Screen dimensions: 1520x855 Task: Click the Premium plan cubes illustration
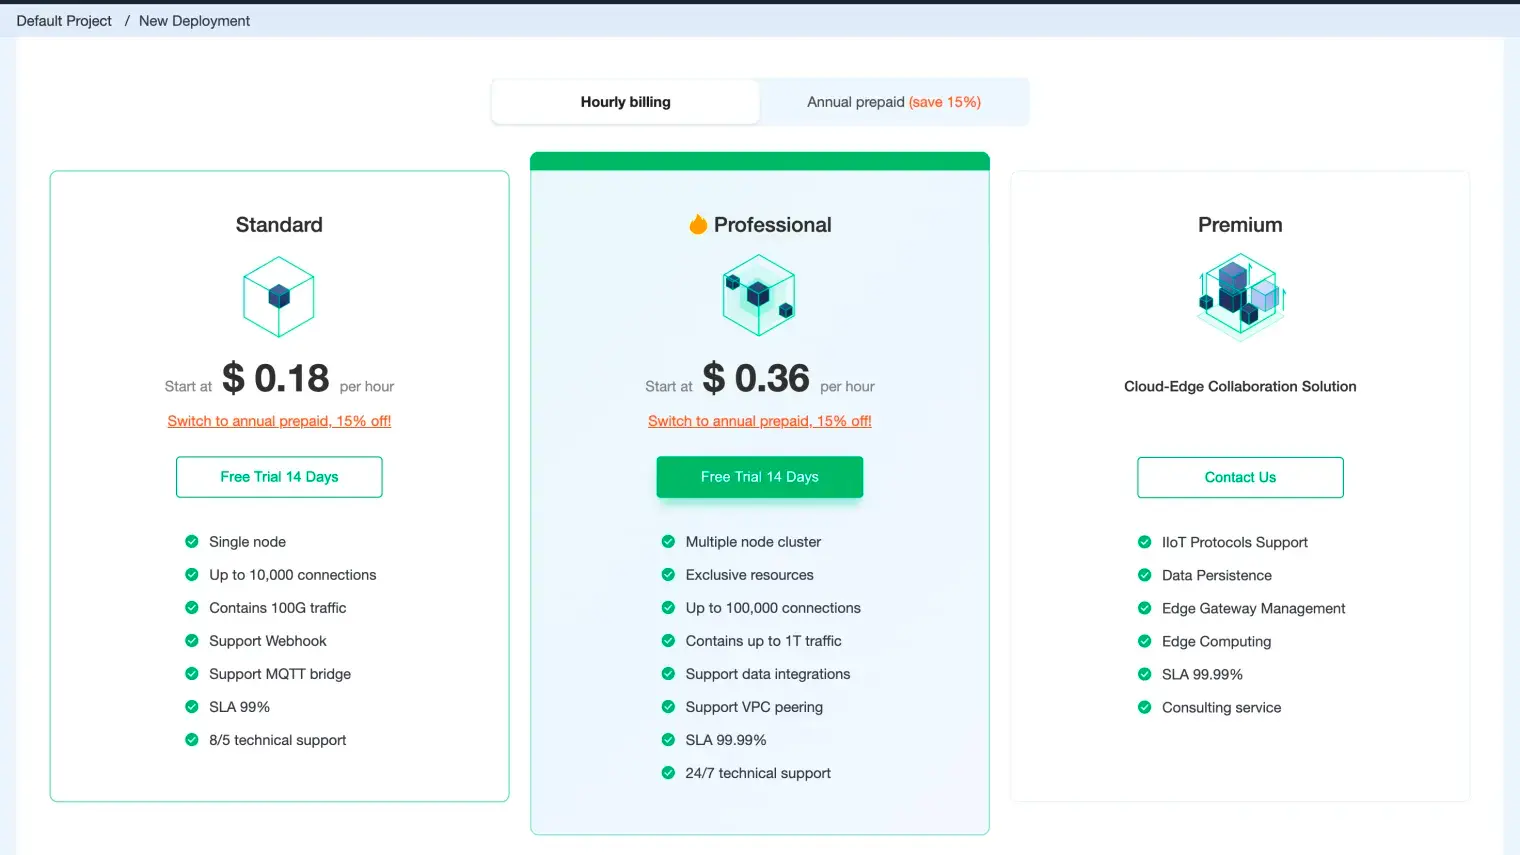click(x=1240, y=296)
